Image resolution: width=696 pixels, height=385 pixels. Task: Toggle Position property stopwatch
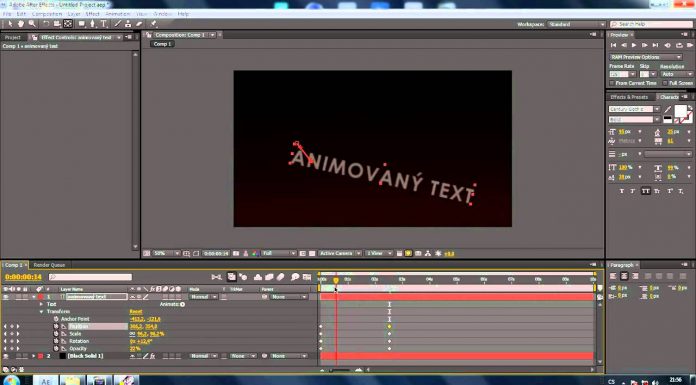coord(56,326)
